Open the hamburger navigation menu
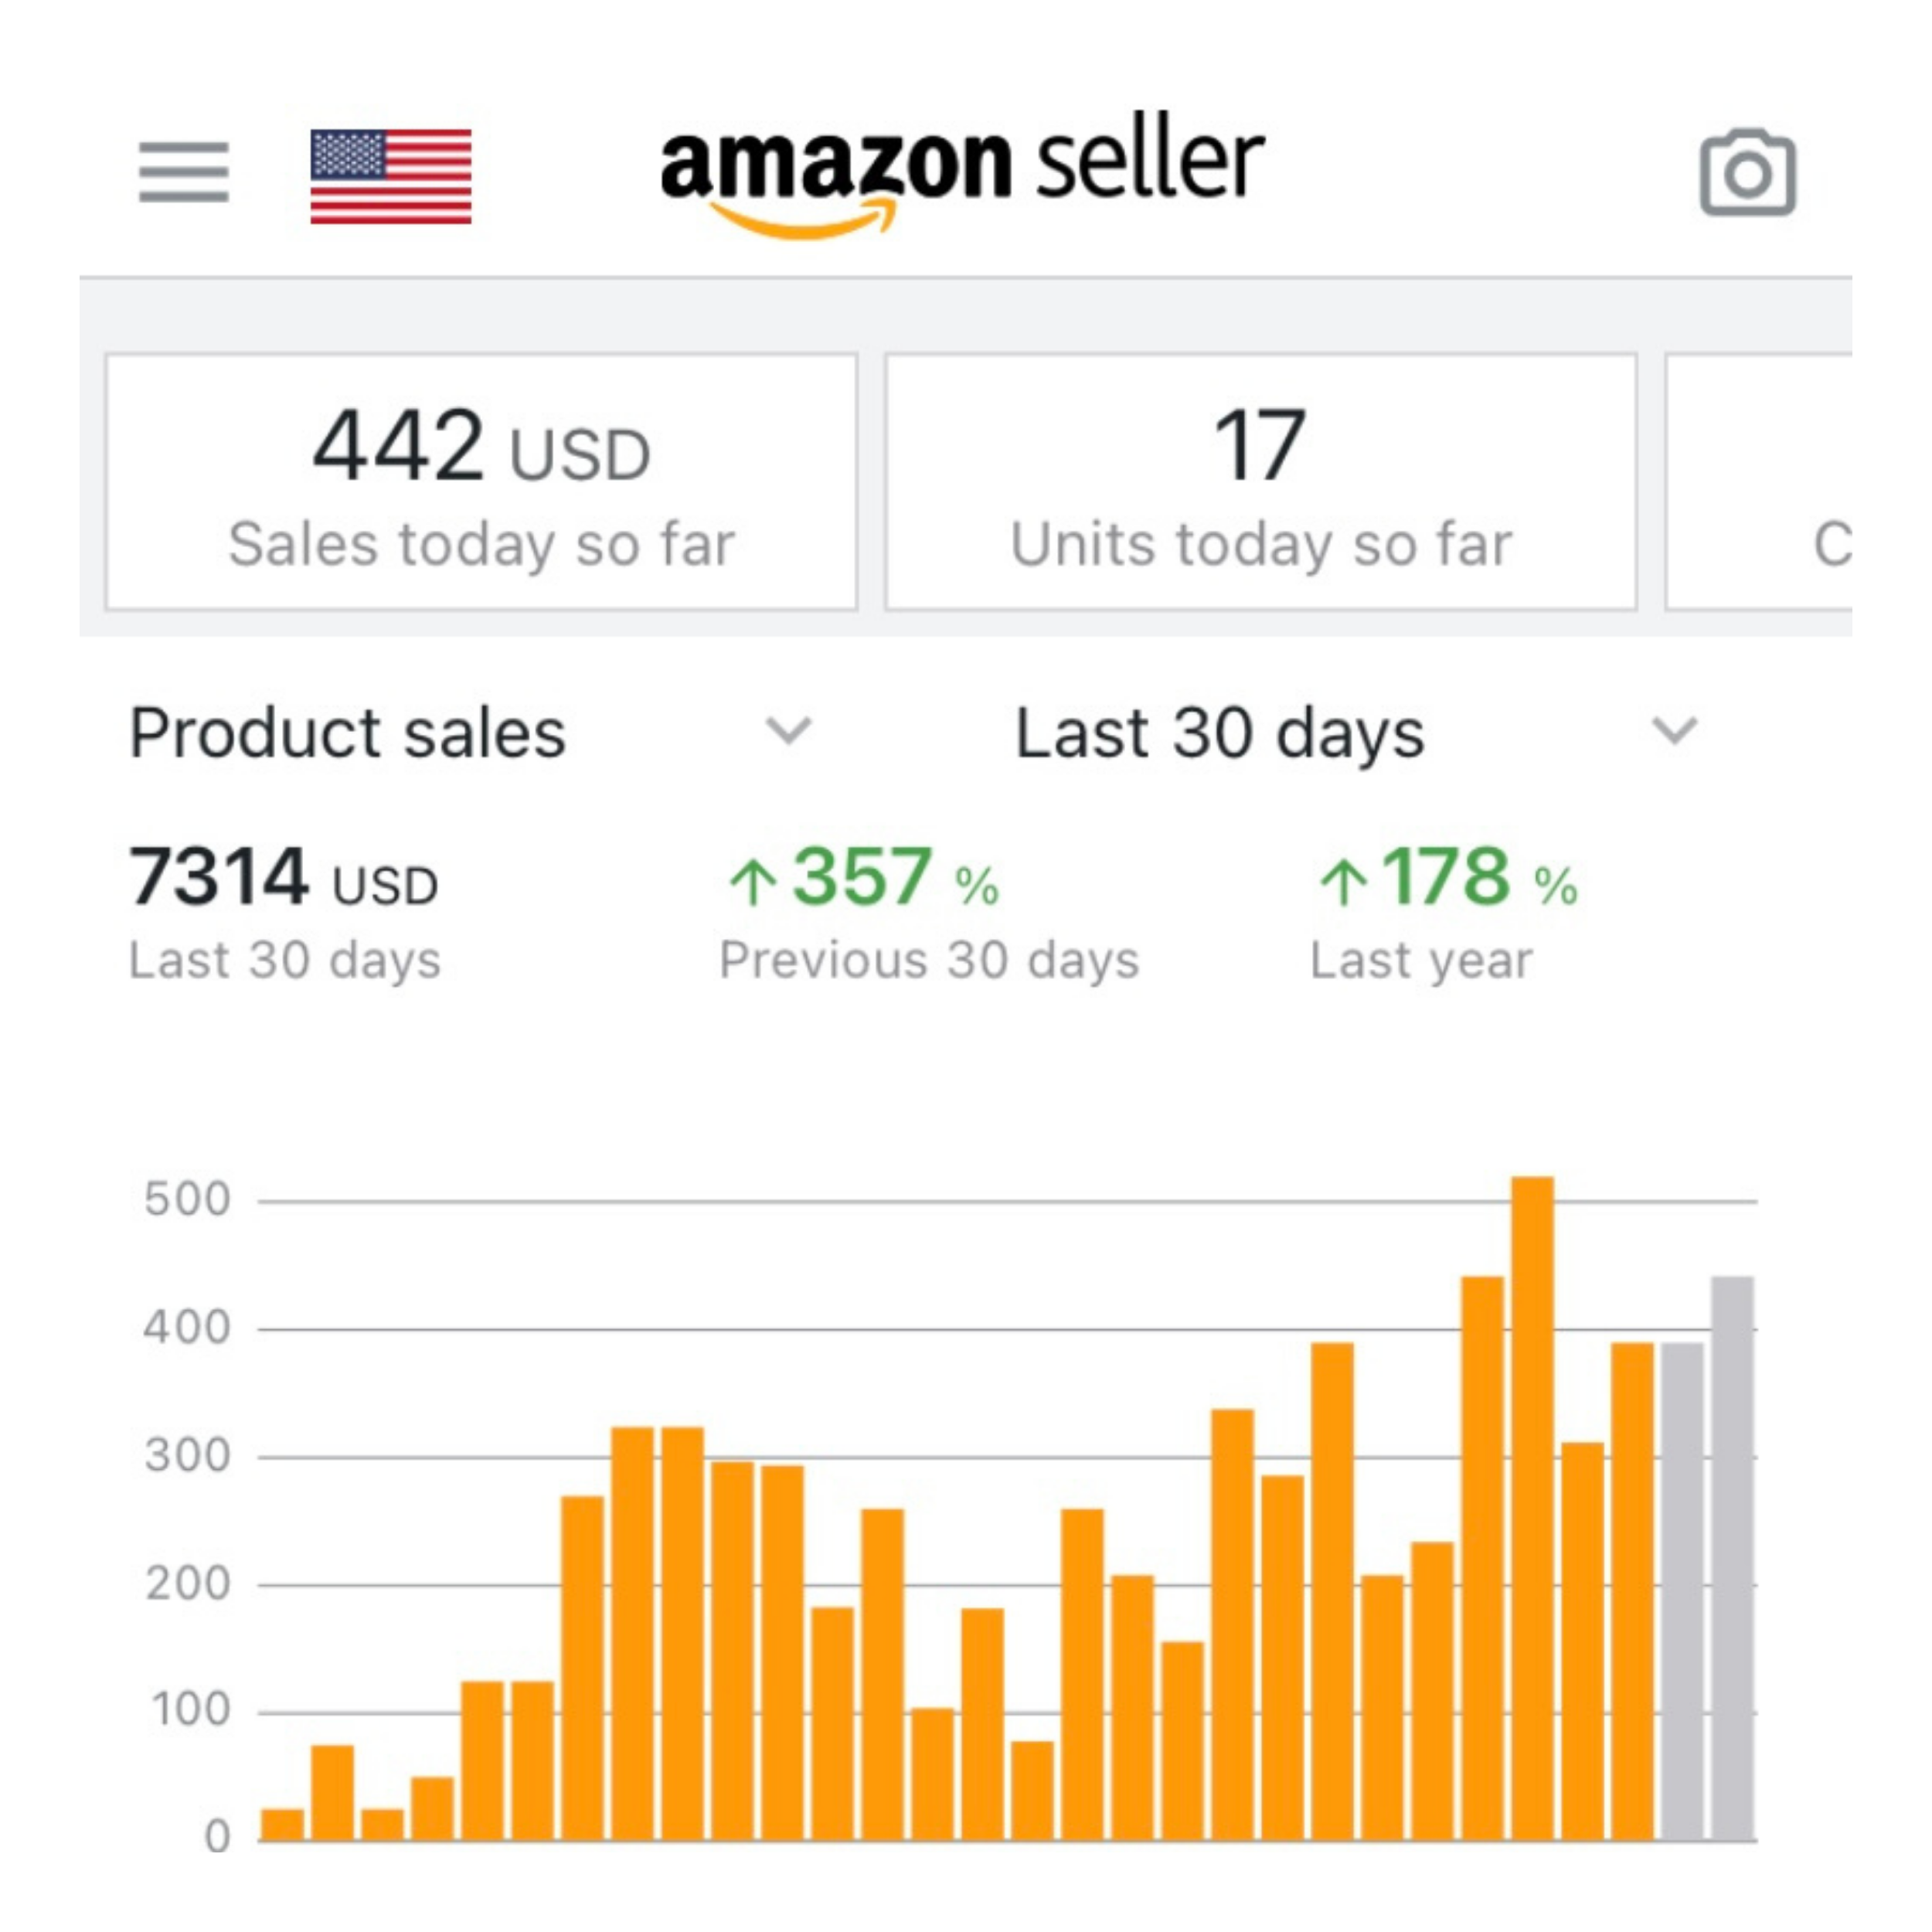The image size is (1932, 1932). [184, 172]
